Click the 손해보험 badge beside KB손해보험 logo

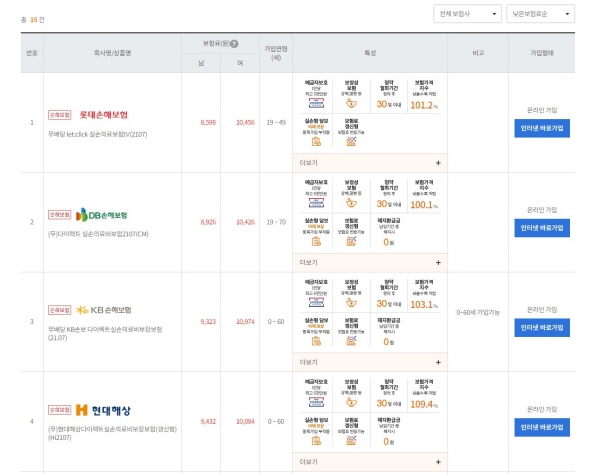click(x=59, y=310)
